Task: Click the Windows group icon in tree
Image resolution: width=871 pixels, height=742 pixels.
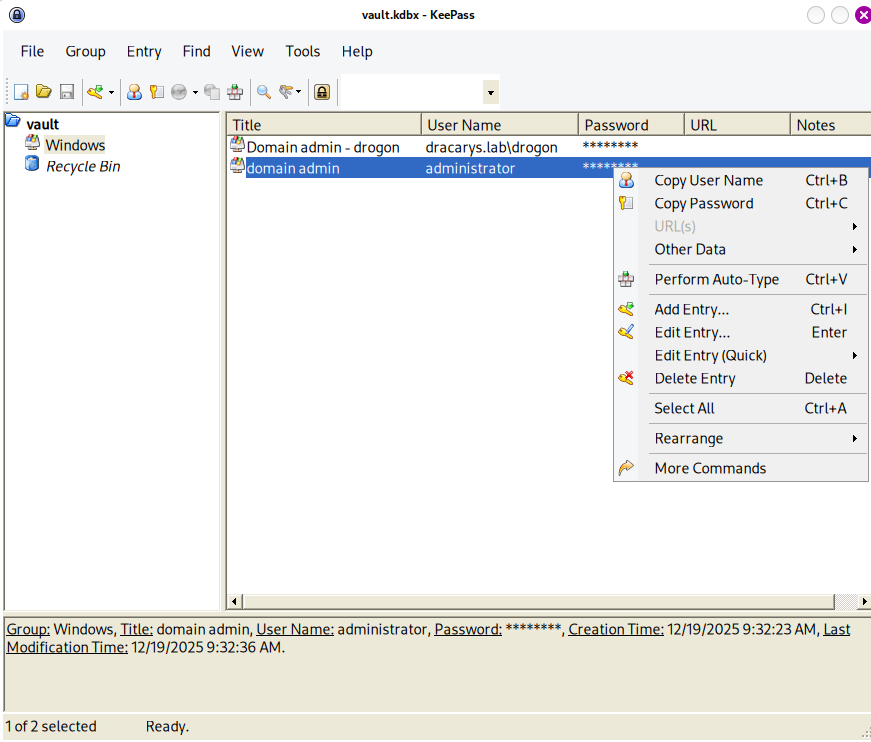Action: 32,143
